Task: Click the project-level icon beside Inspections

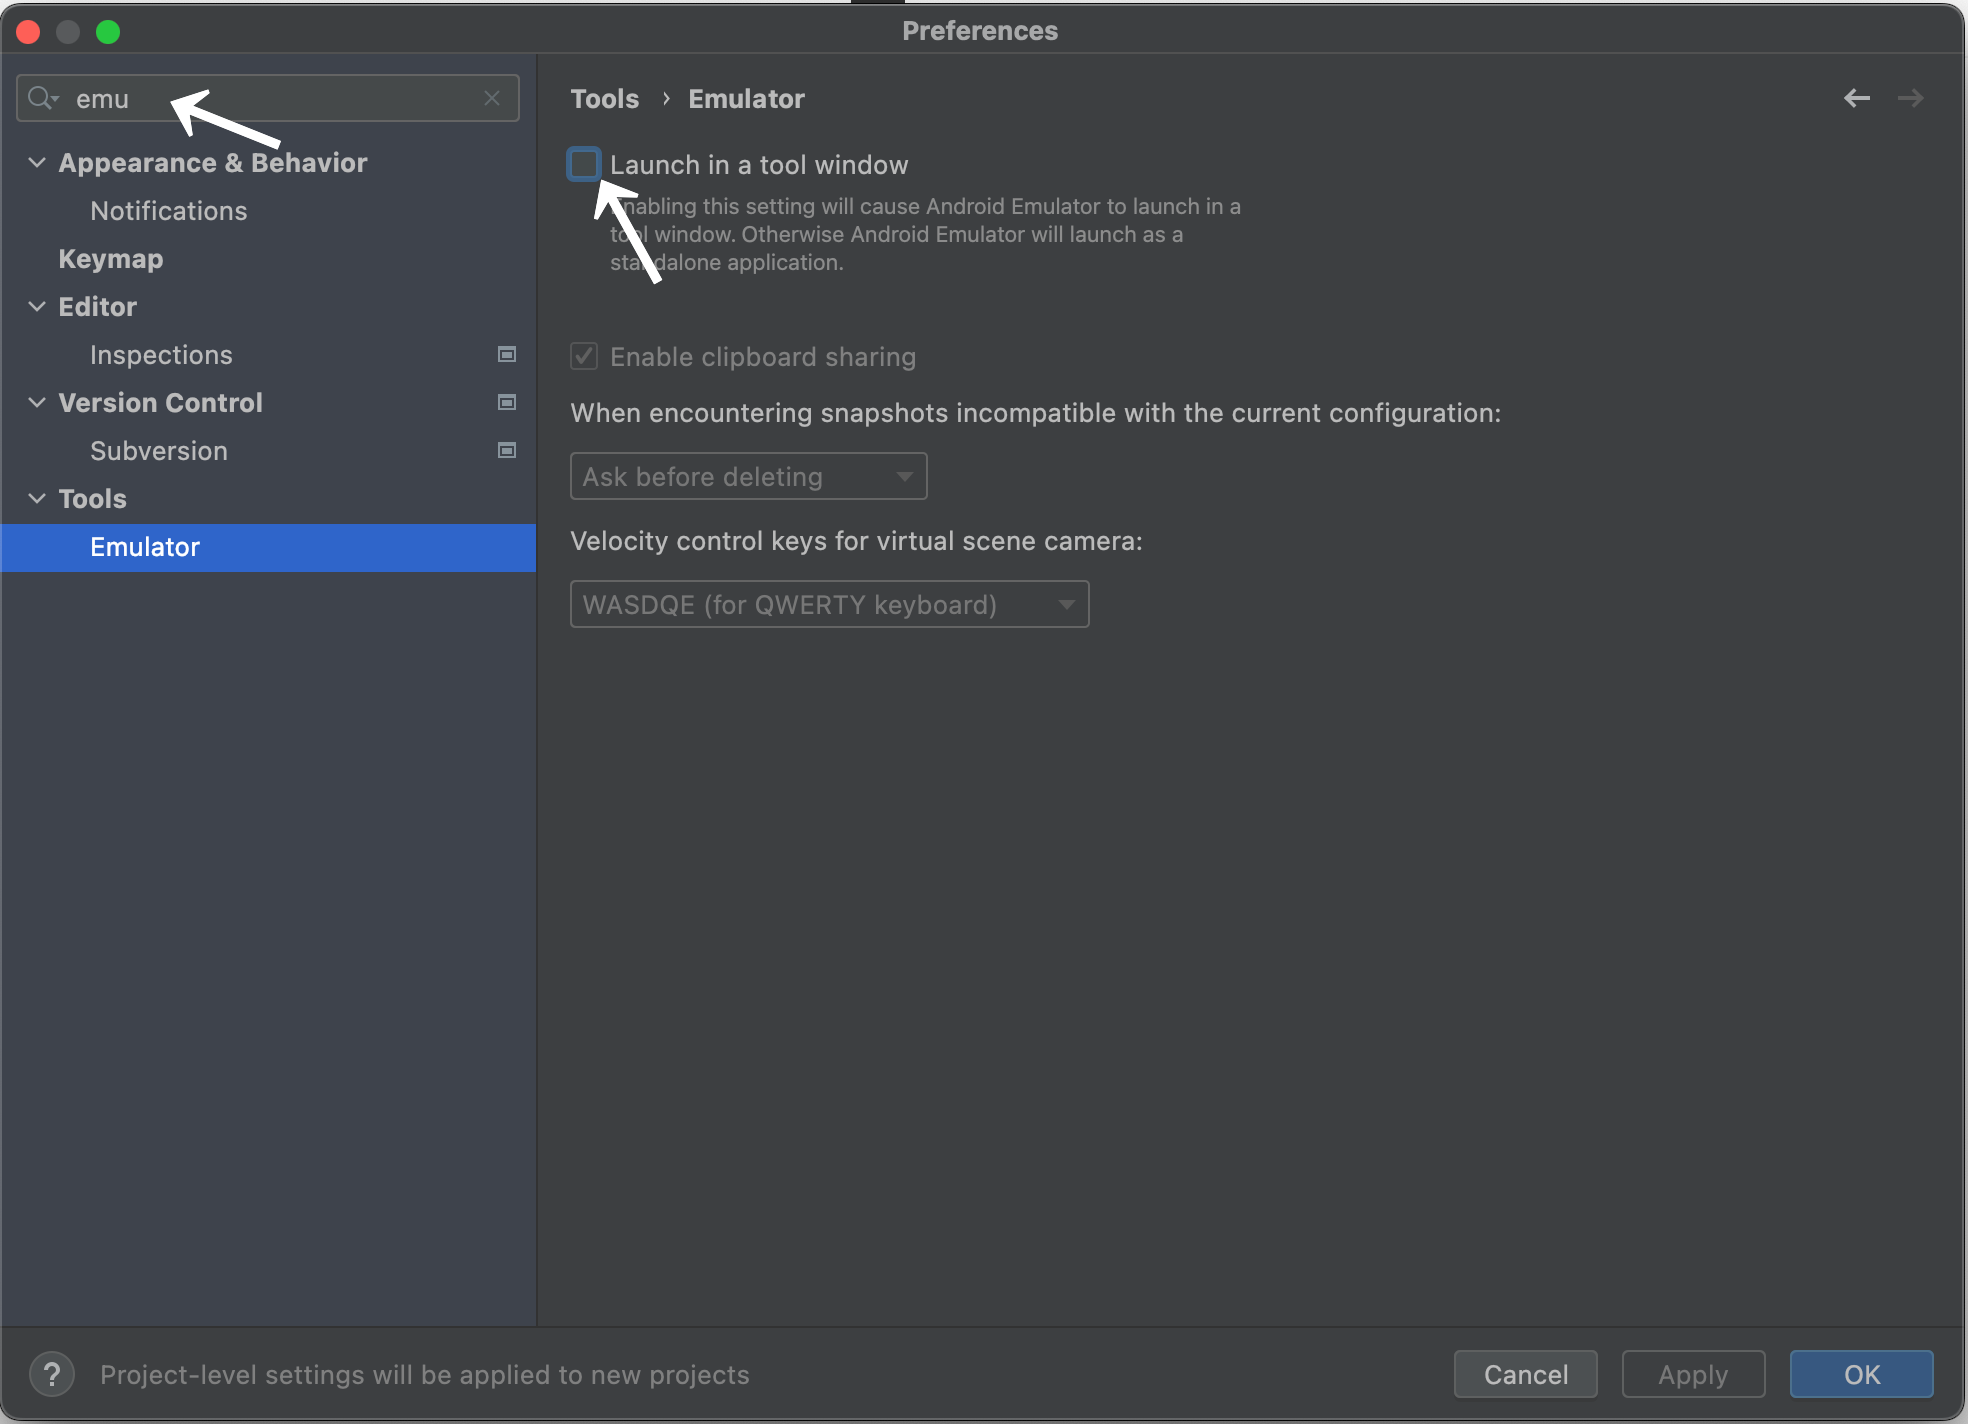Action: (x=507, y=355)
